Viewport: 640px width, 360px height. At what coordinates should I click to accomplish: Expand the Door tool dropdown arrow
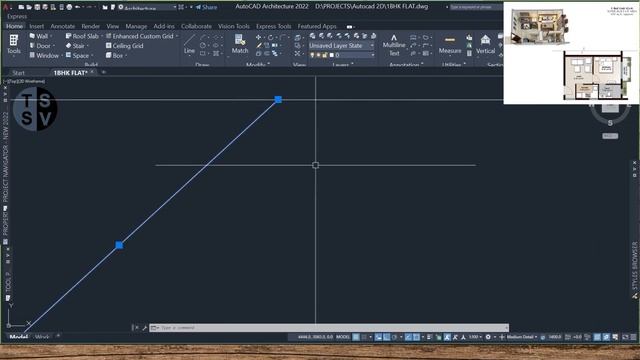[x=54, y=46]
